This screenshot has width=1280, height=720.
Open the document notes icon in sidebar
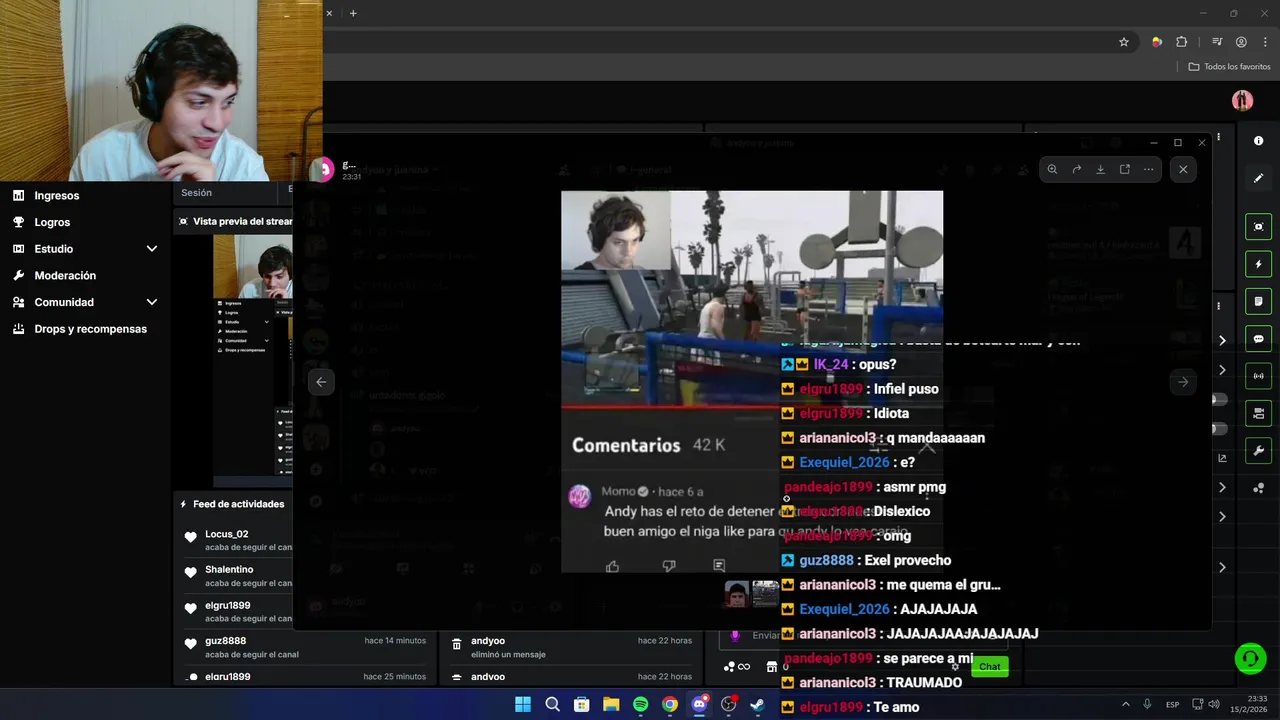pyautogui.click(x=1258, y=301)
